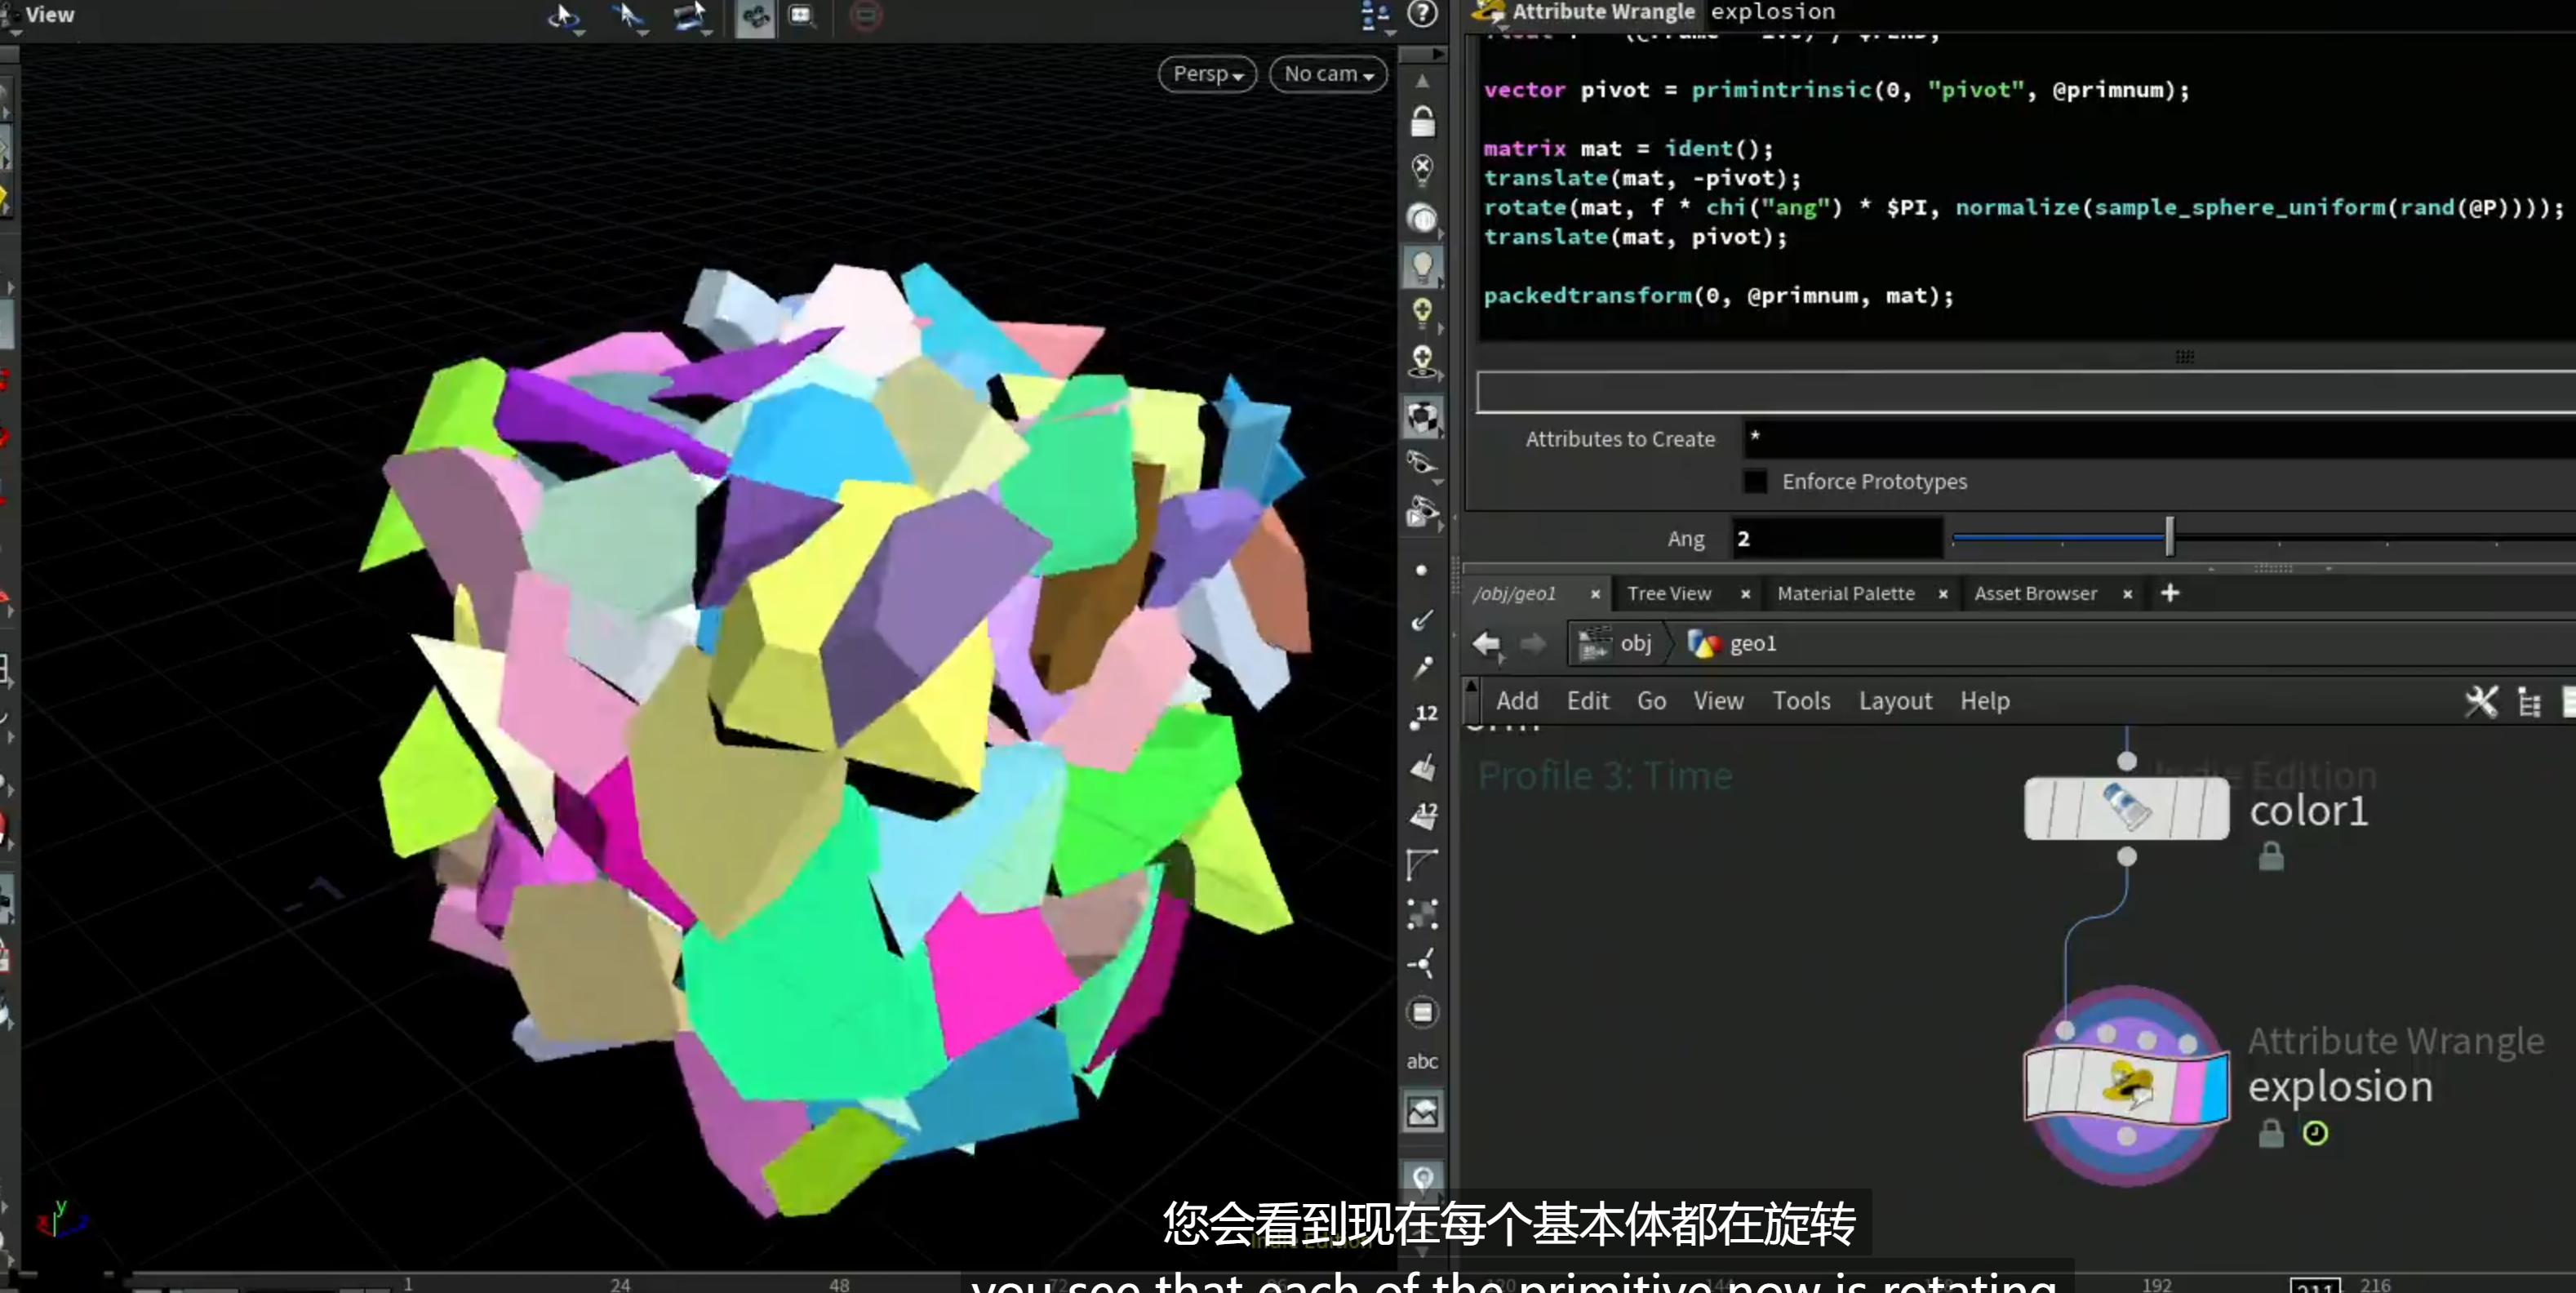Click the curve hulls display icon
Image resolution: width=2576 pixels, height=1293 pixels.
pyautogui.click(x=1422, y=864)
